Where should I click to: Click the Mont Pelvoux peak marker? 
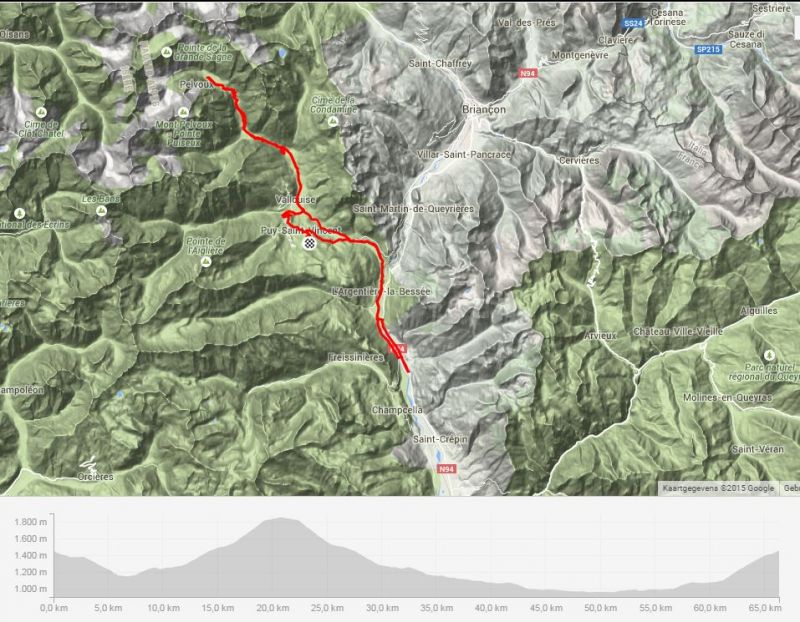pos(183,112)
